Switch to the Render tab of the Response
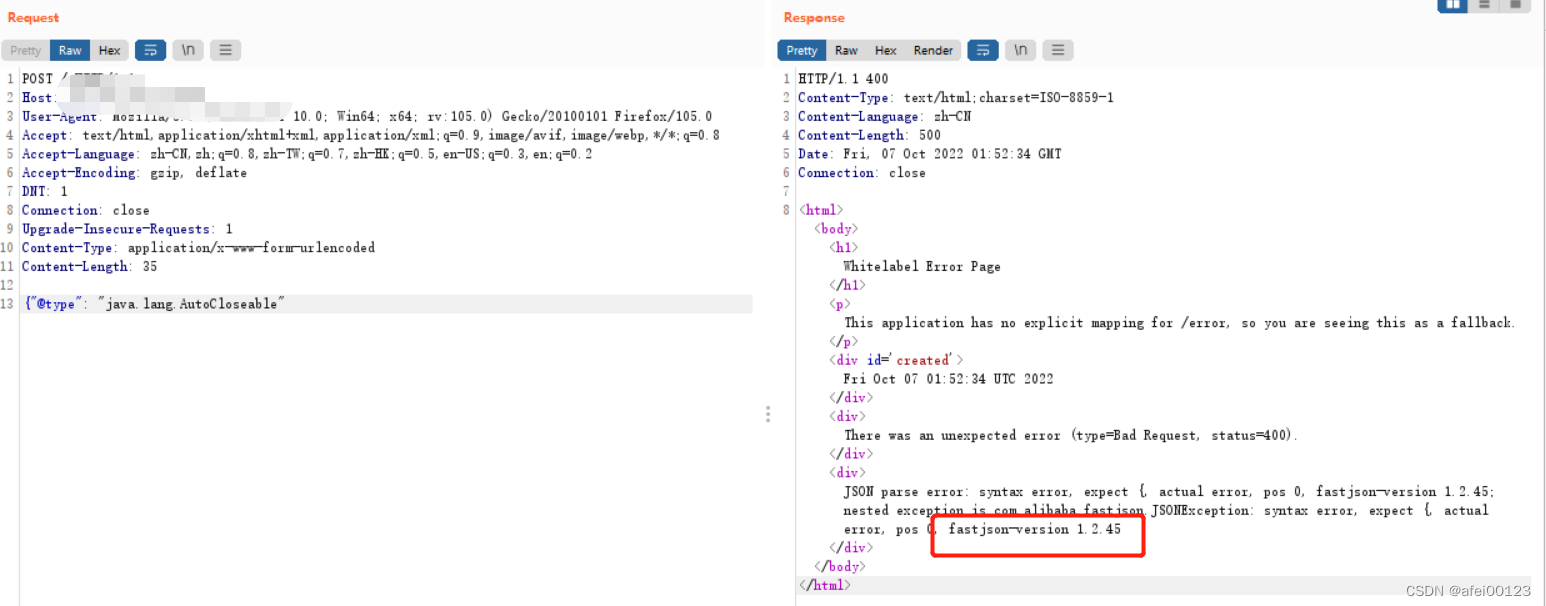Viewport: 1546px width, 606px height. [932, 49]
